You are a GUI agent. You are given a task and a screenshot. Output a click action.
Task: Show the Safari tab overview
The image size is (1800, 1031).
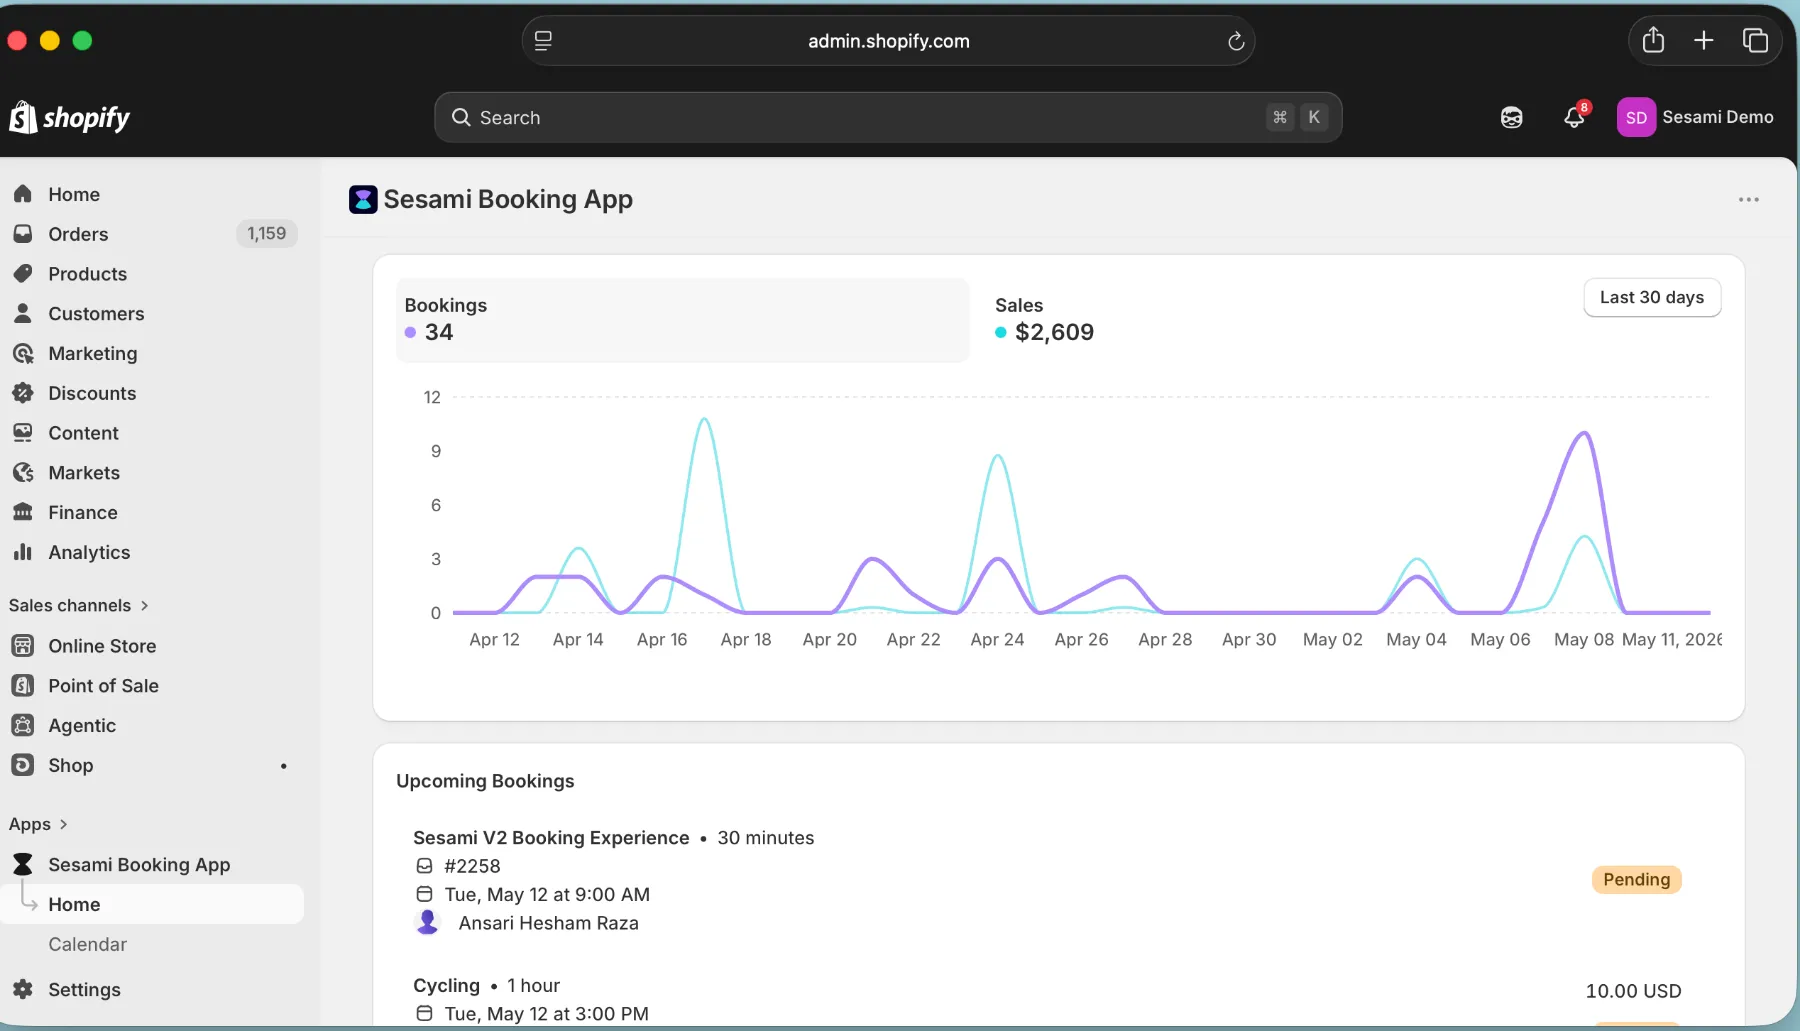[1755, 40]
